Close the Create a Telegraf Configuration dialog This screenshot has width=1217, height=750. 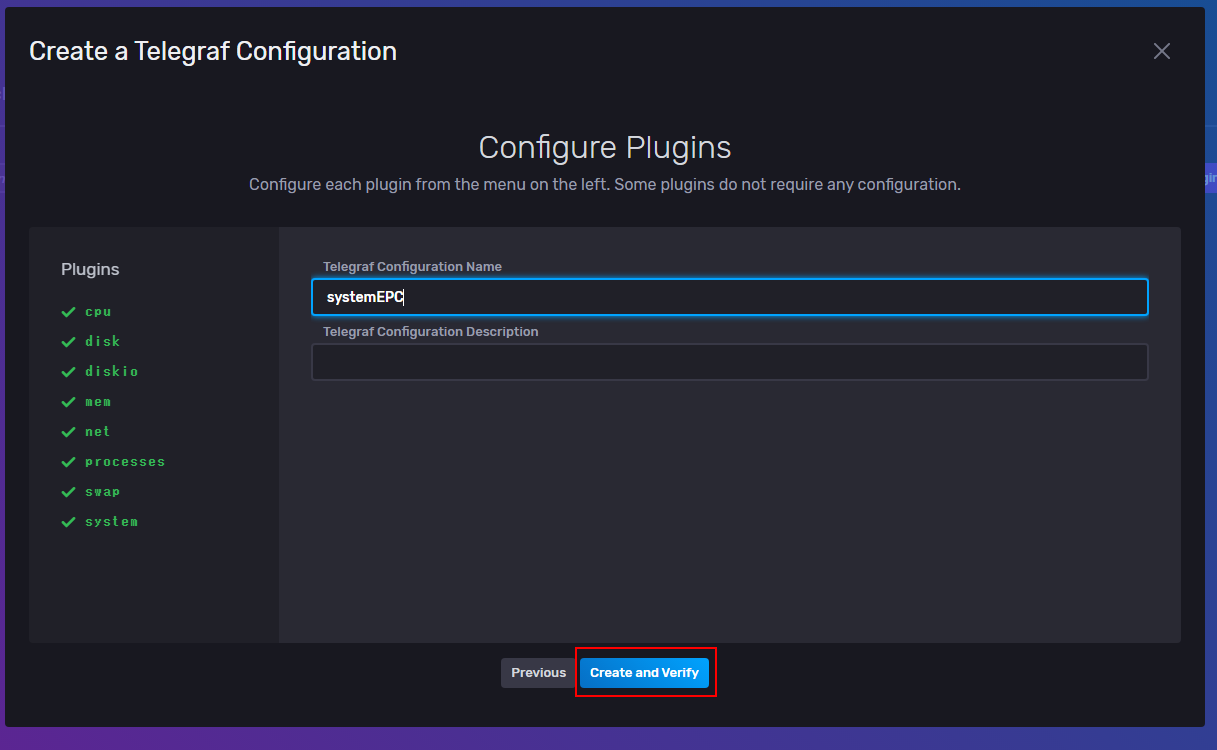[1161, 51]
